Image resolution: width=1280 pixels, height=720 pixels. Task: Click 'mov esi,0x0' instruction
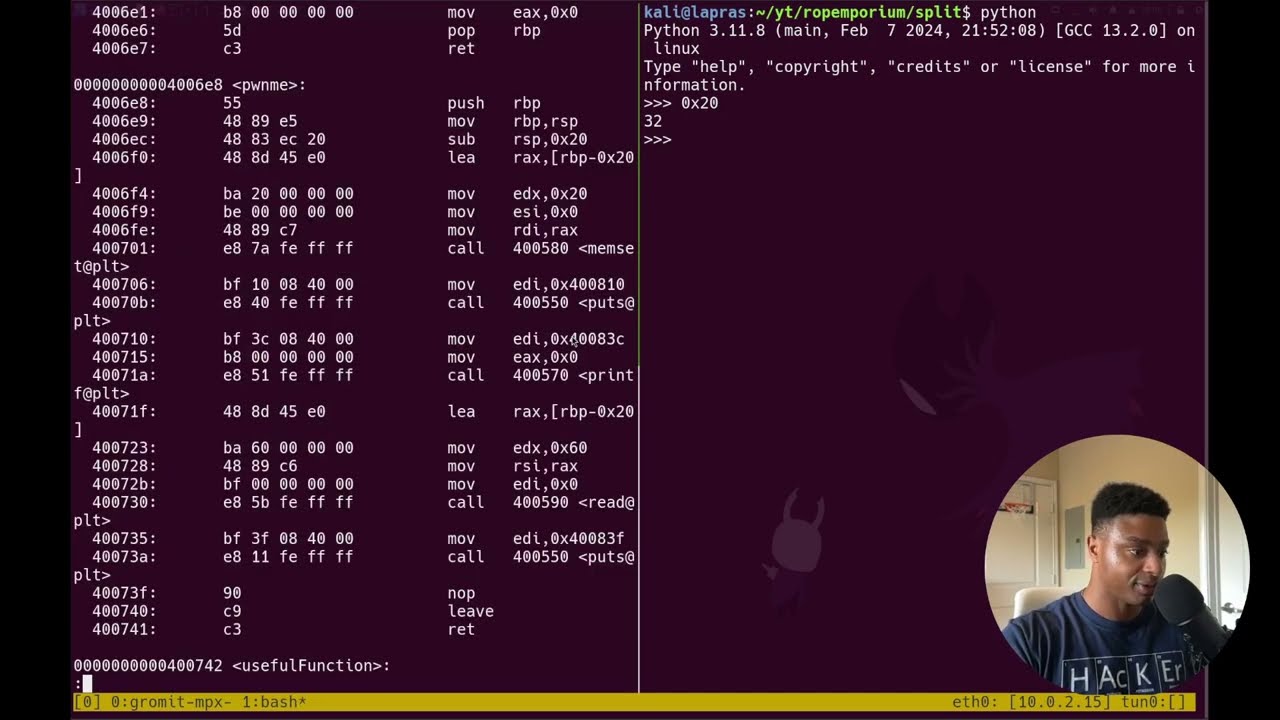[x=512, y=212]
